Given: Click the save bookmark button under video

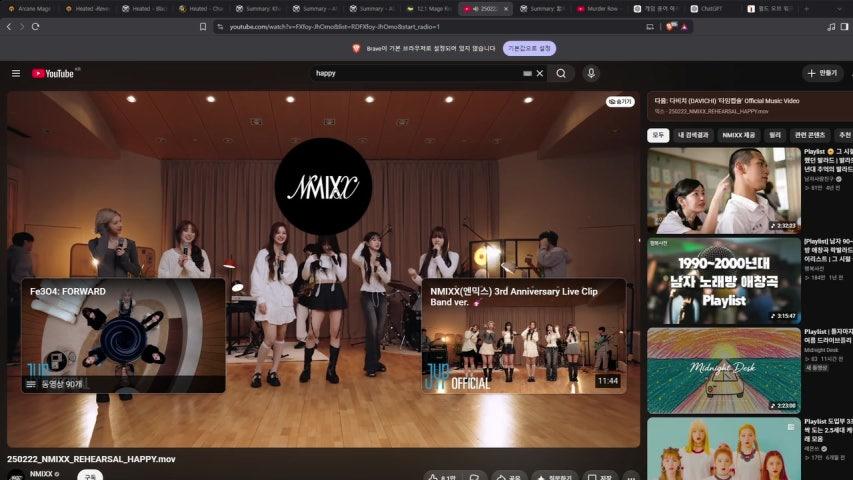Looking at the screenshot, I should (600, 476).
